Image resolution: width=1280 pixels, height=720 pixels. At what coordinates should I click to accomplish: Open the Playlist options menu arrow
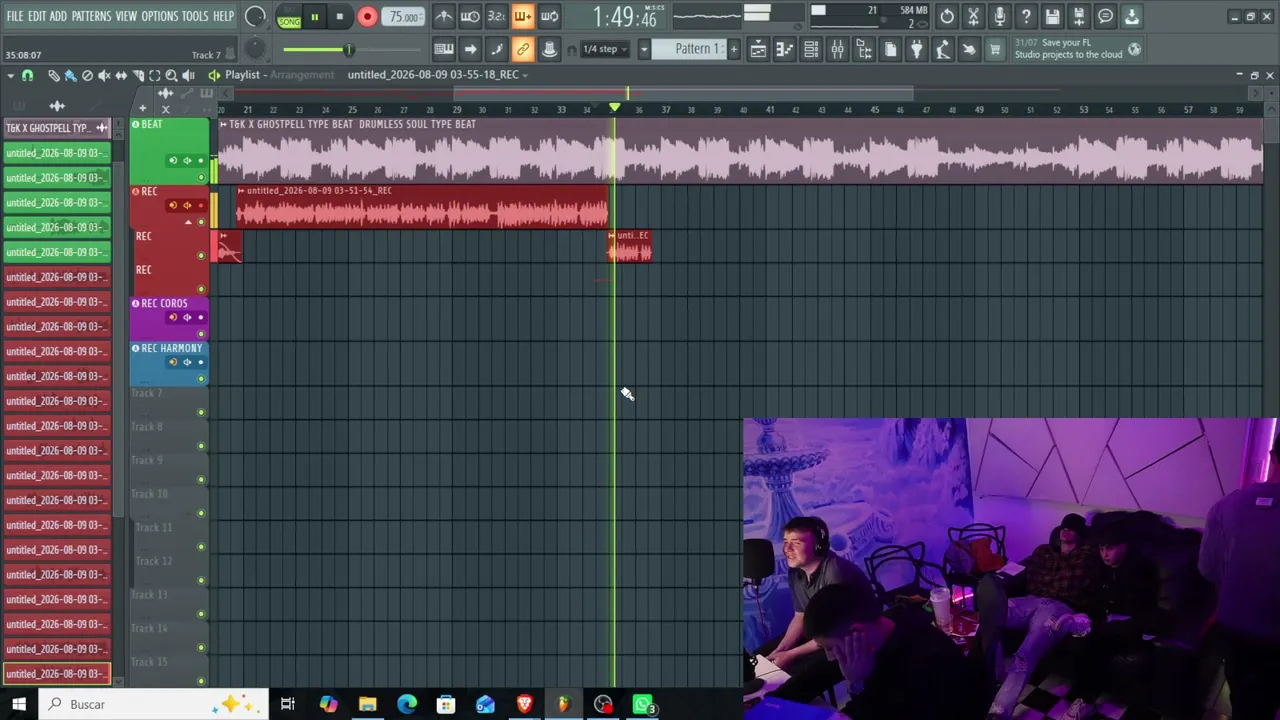coord(10,75)
